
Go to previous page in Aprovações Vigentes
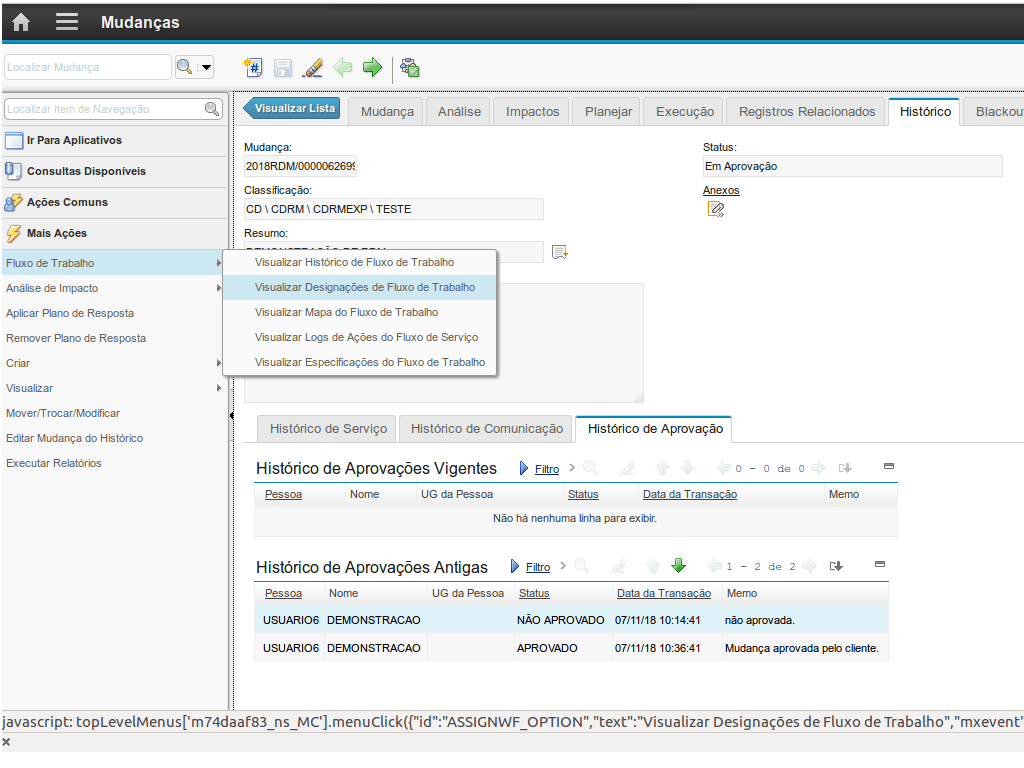point(723,468)
